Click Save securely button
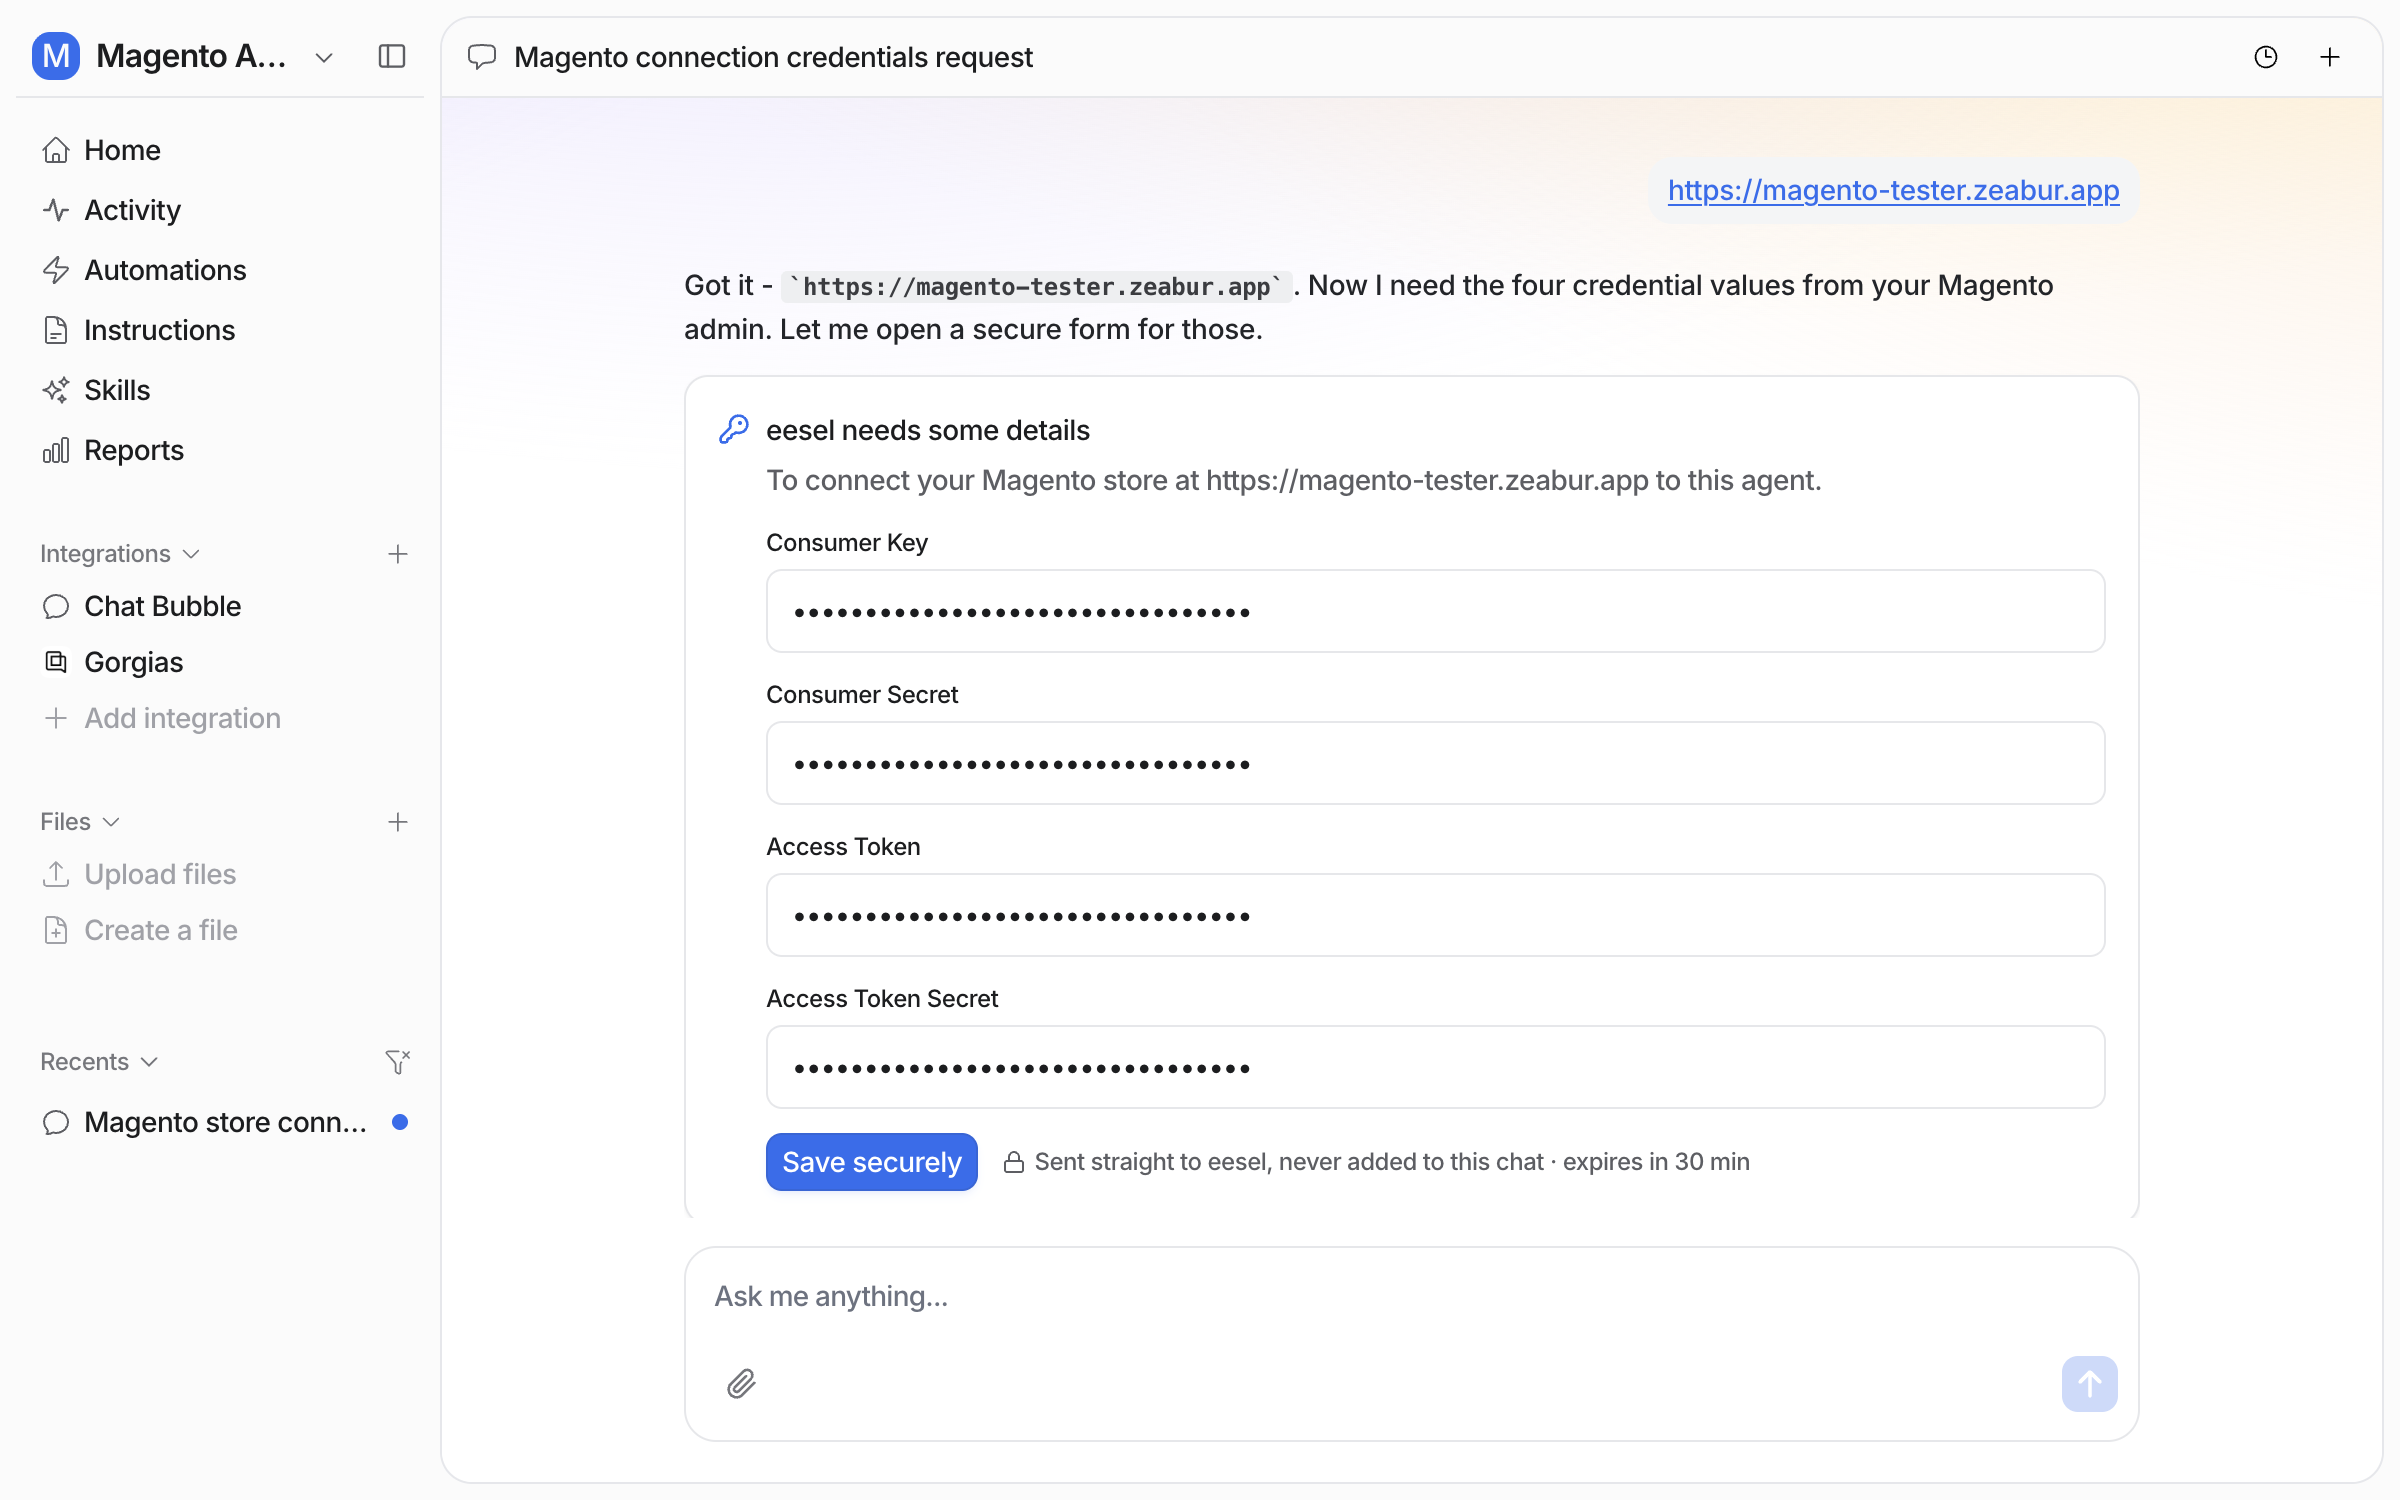This screenshot has height=1500, width=2400. pos(871,1162)
